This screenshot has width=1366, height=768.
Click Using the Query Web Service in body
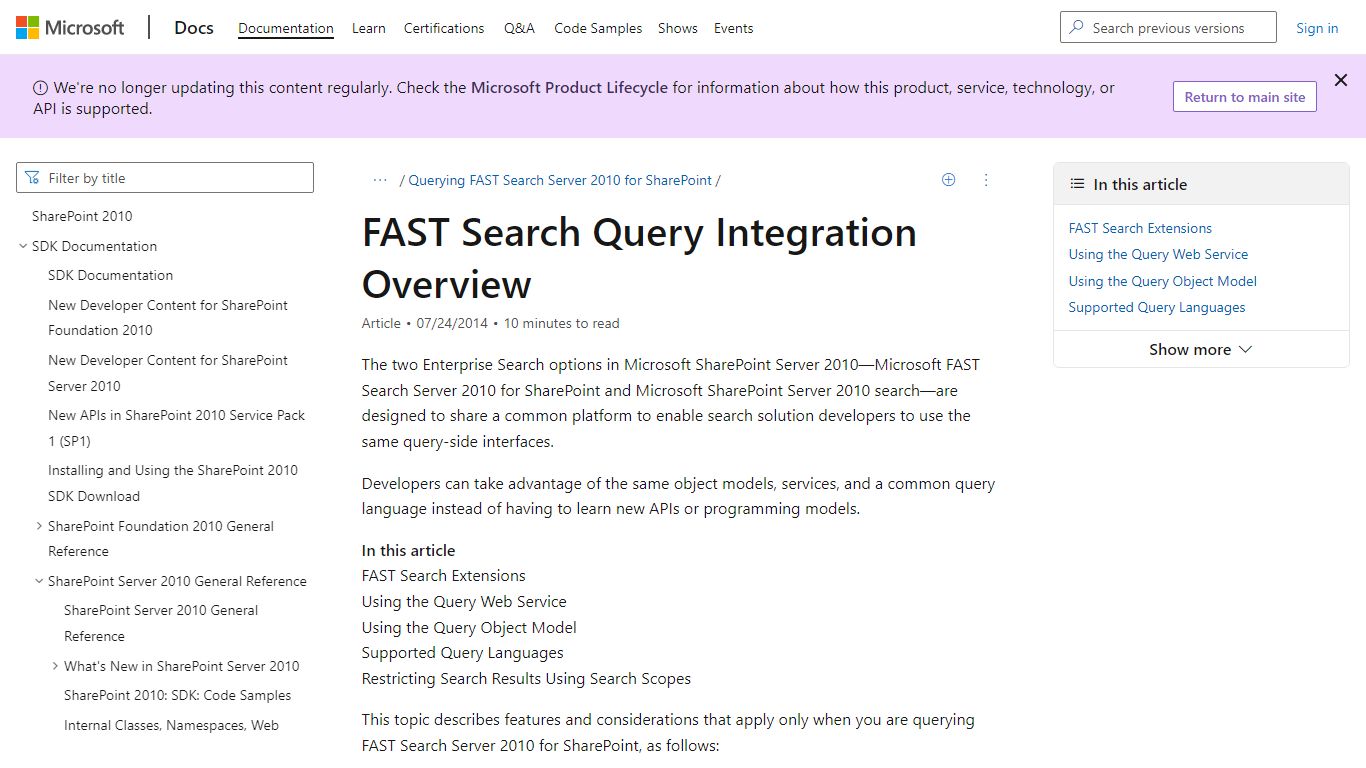pos(464,602)
